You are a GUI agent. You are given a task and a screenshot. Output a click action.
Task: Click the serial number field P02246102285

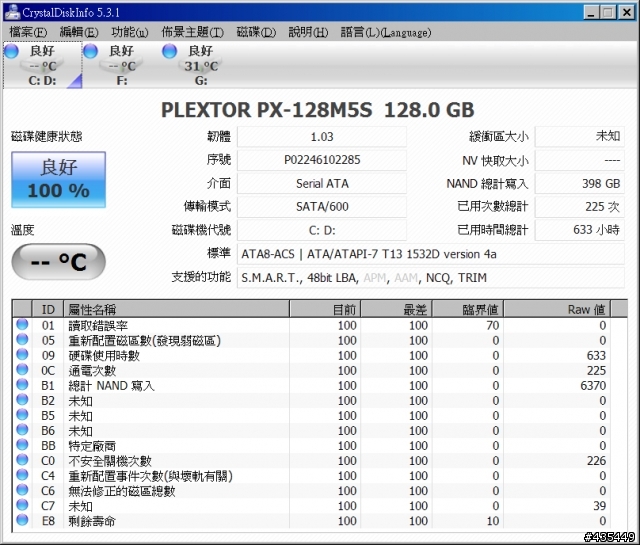pos(322,160)
